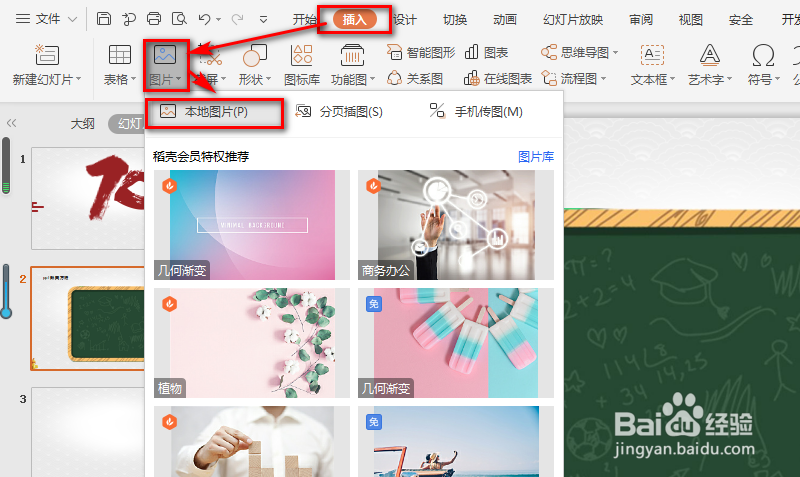Switch to the 设计 tab
The width and height of the screenshot is (800, 477).
click(405, 20)
